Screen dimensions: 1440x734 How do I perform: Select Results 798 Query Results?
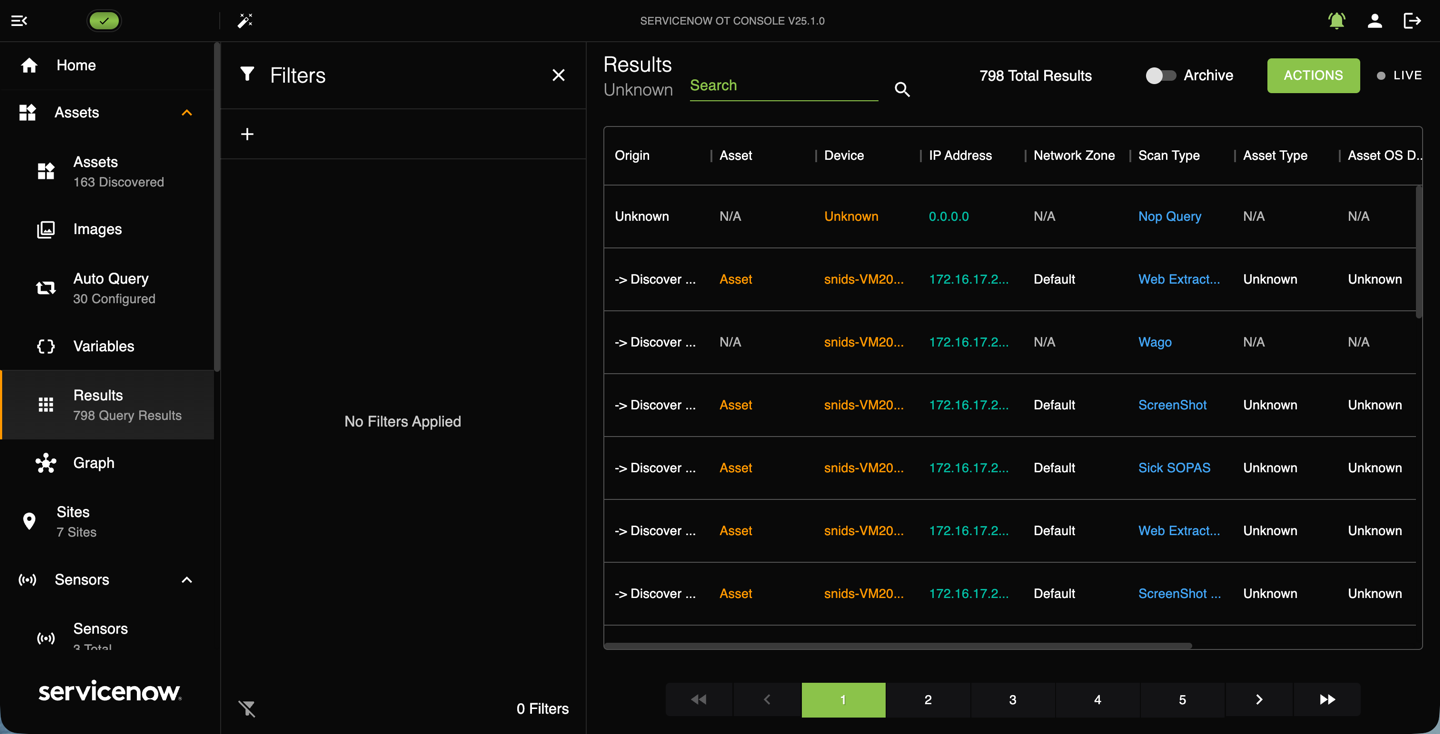[x=107, y=405]
